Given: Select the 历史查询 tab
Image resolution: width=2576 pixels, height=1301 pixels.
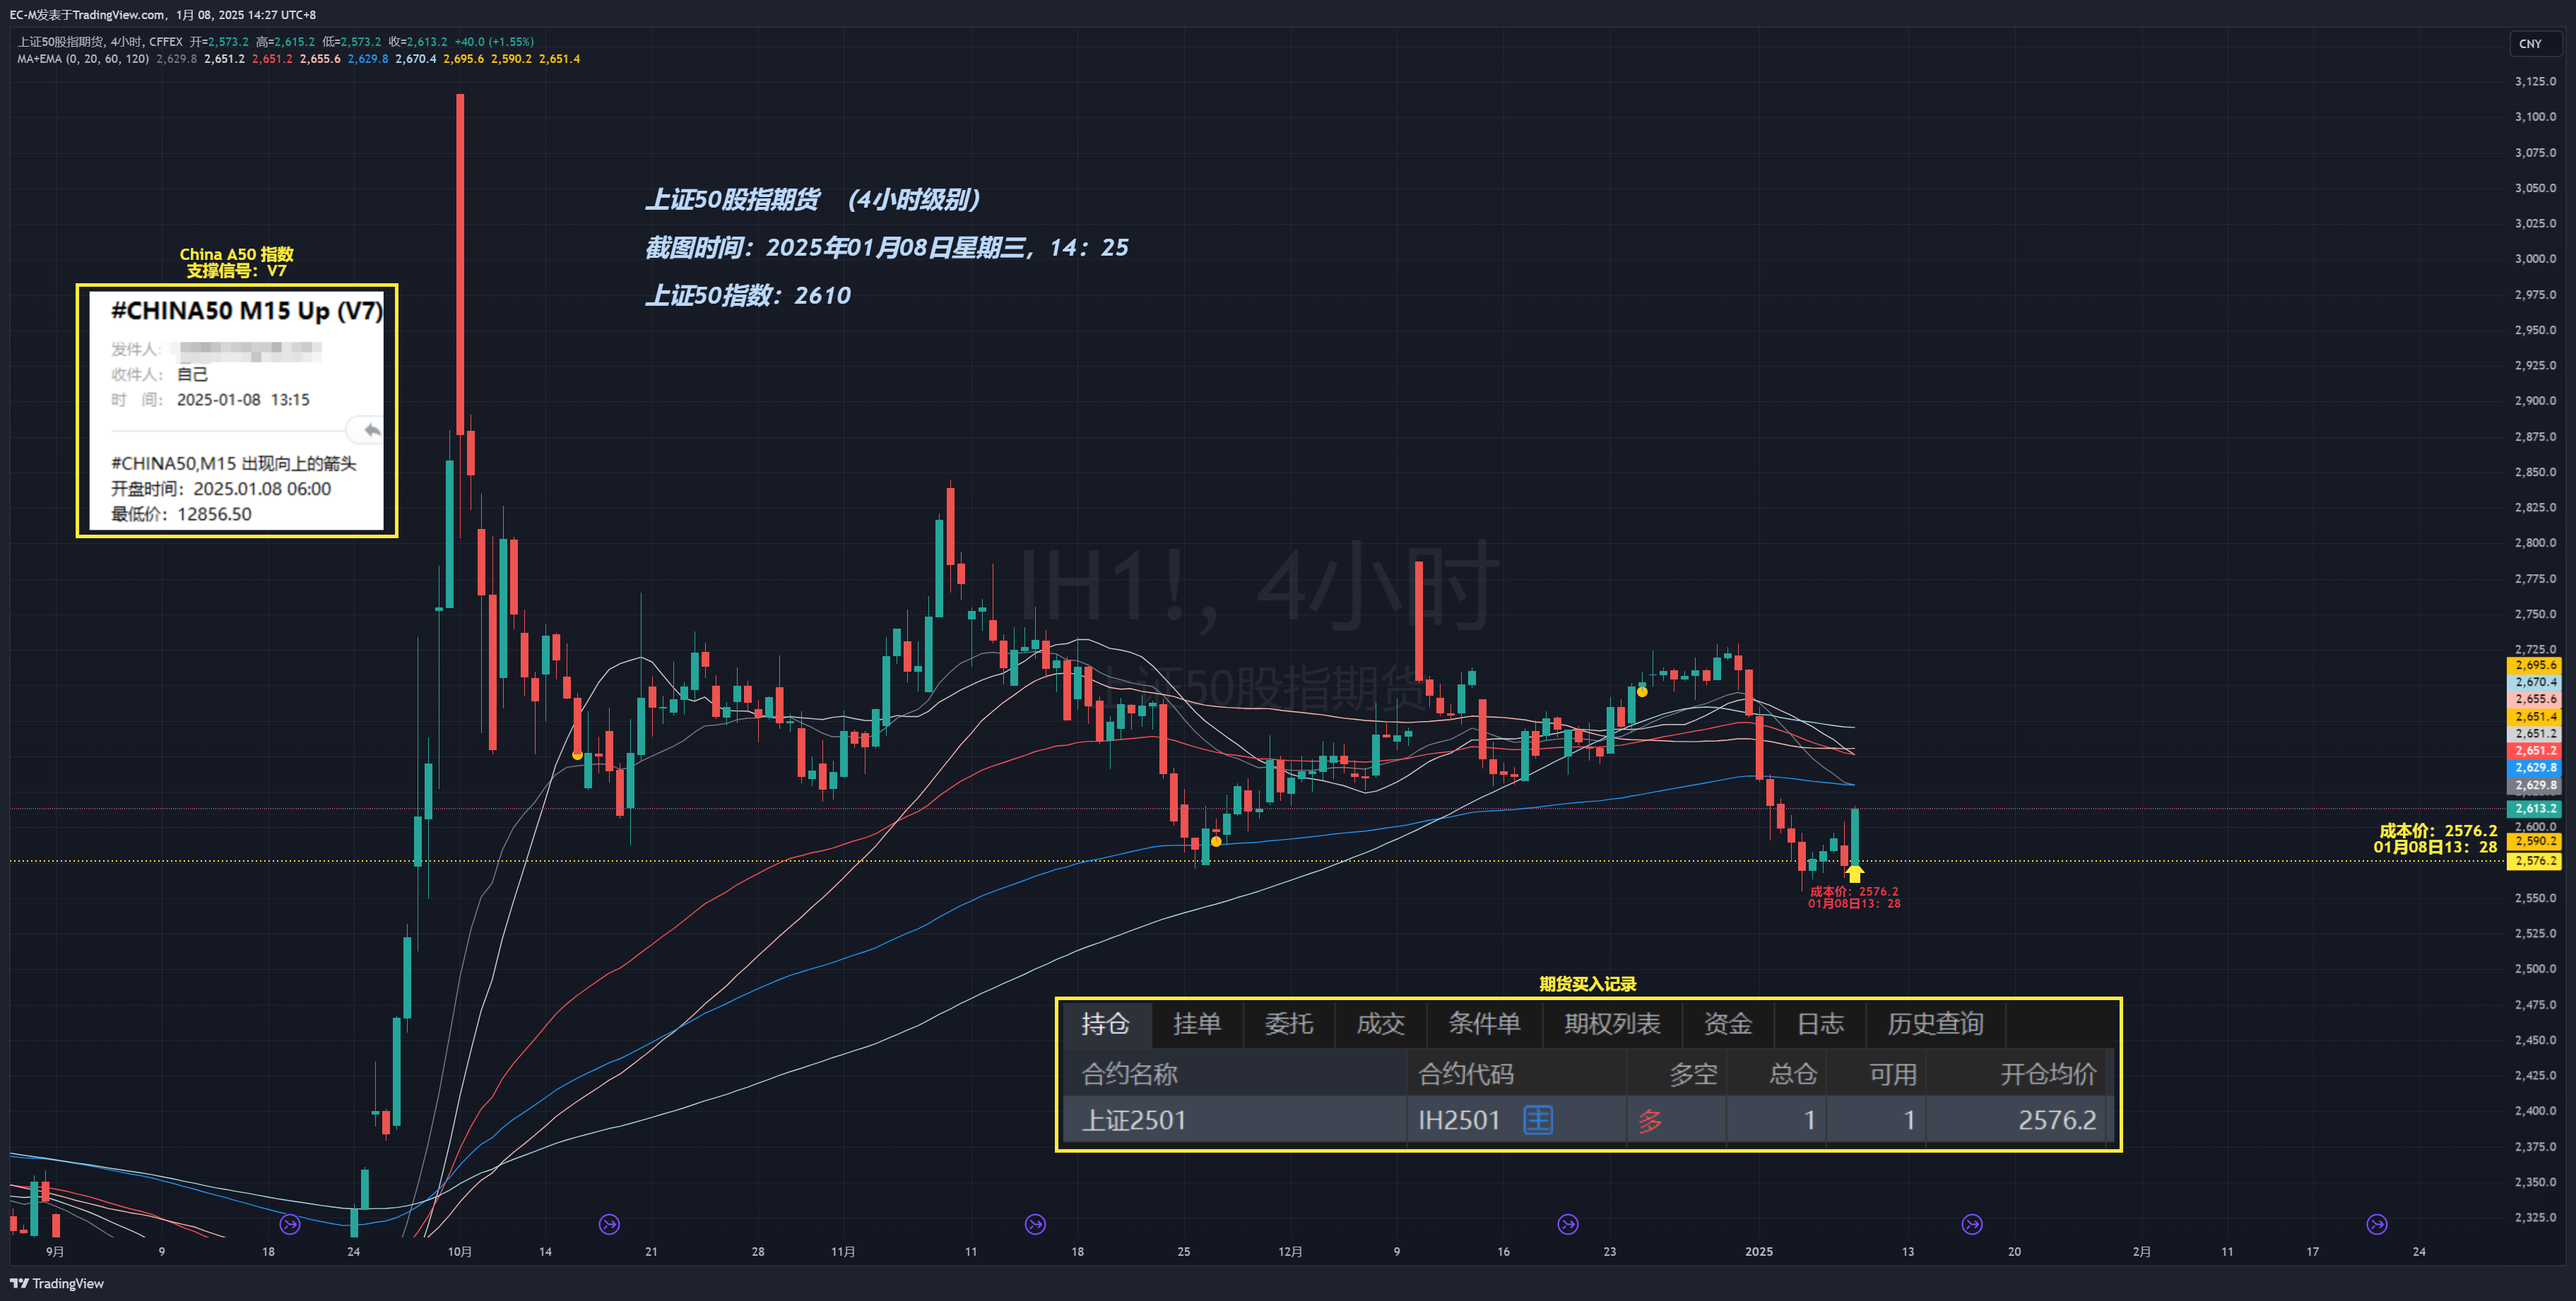Looking at the screenshot, I should point(1935,1024).
